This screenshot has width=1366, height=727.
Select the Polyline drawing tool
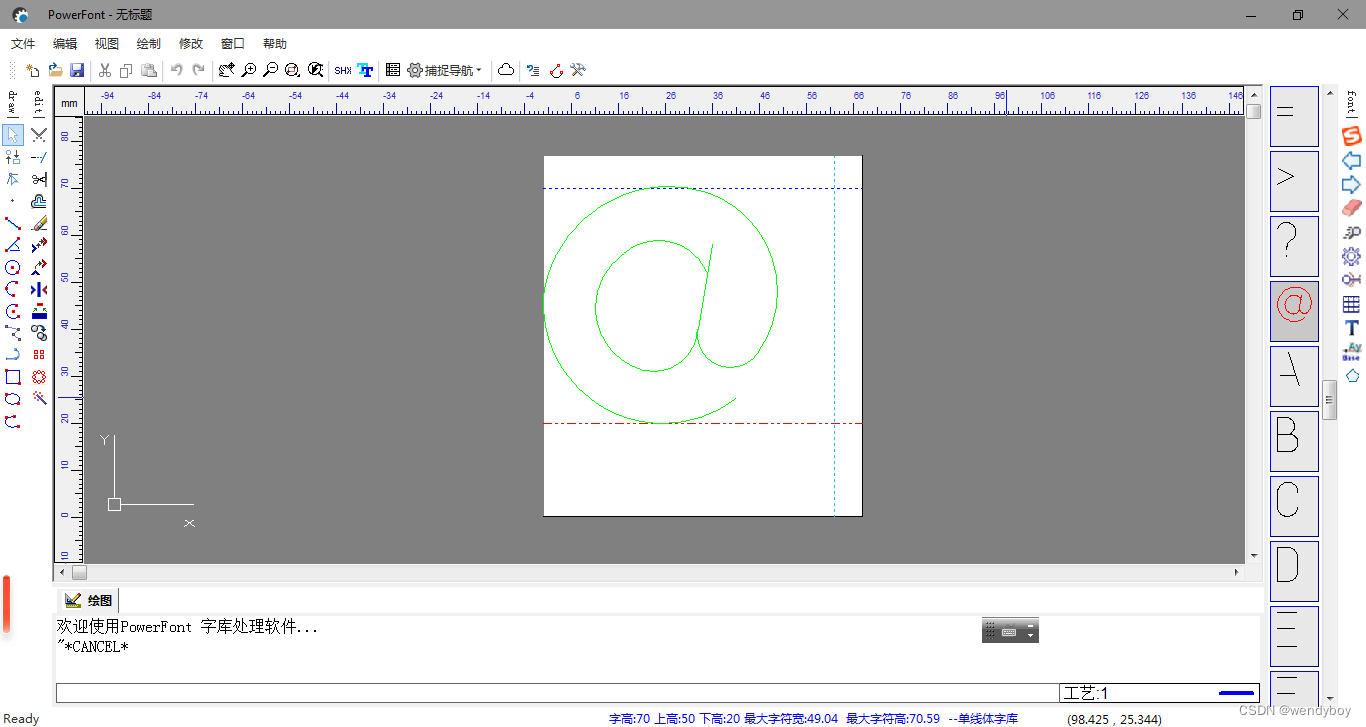(13, 333)
